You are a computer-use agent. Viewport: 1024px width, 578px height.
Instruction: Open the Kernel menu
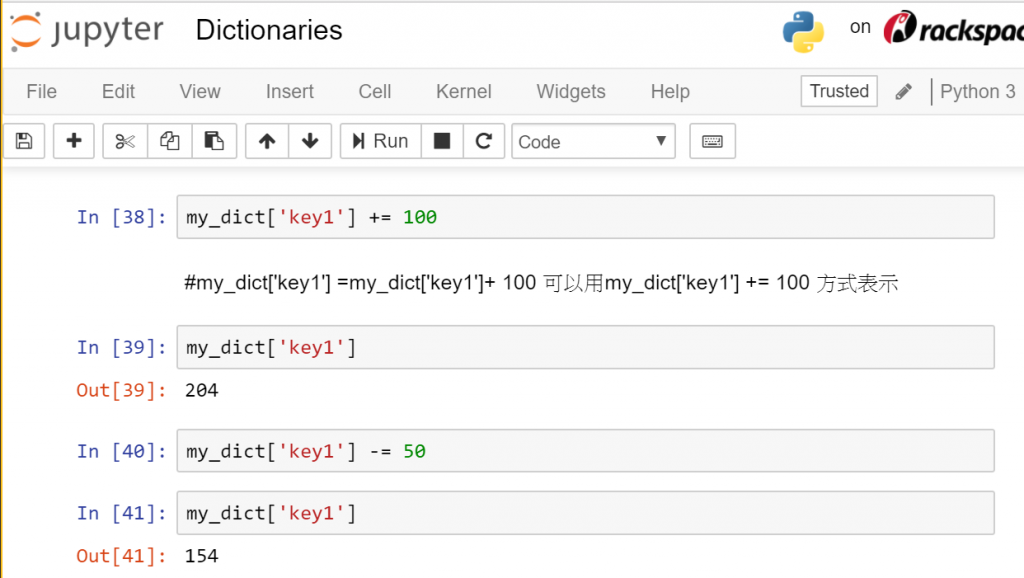click(x=463, y=92)
